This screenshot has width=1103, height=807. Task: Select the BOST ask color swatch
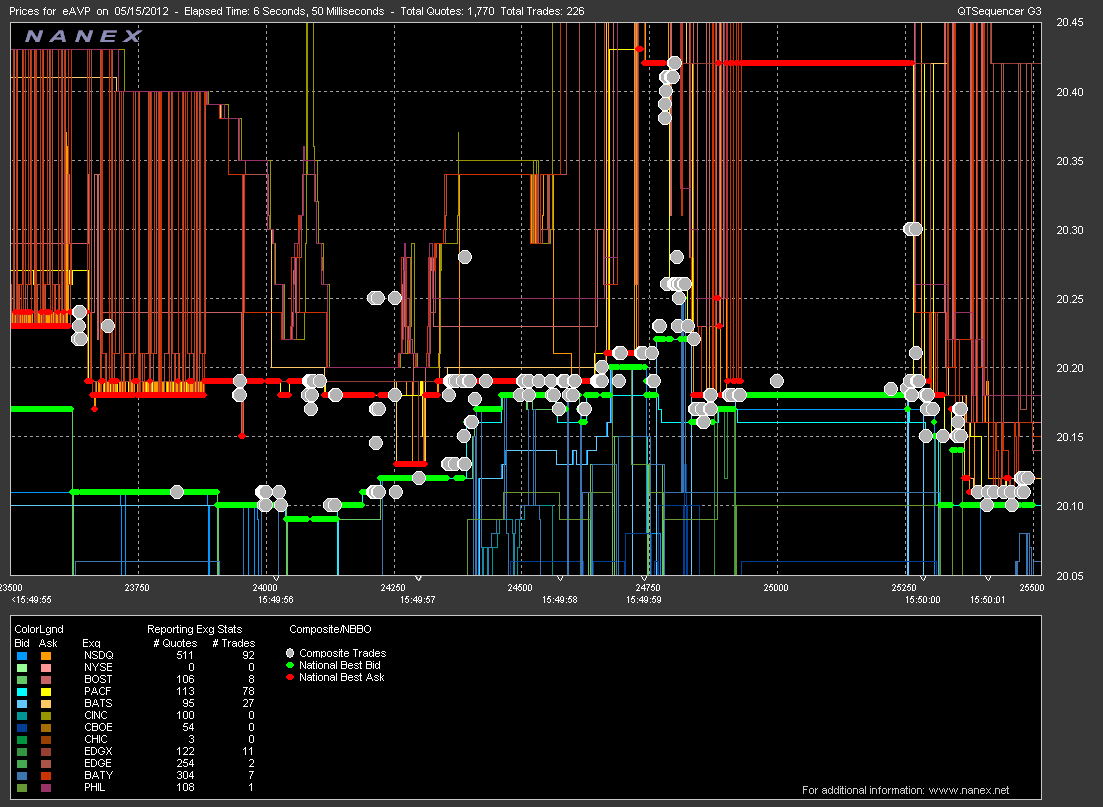pos(46,680)
